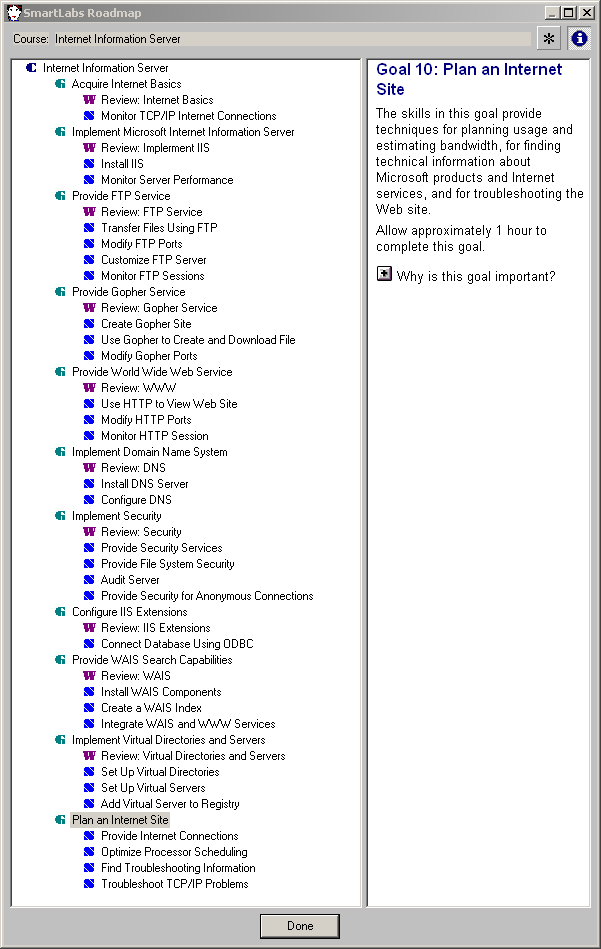Select Monitor Server Performance lab
This screenshot has width=601, height=949.
[x=167, y=180]
